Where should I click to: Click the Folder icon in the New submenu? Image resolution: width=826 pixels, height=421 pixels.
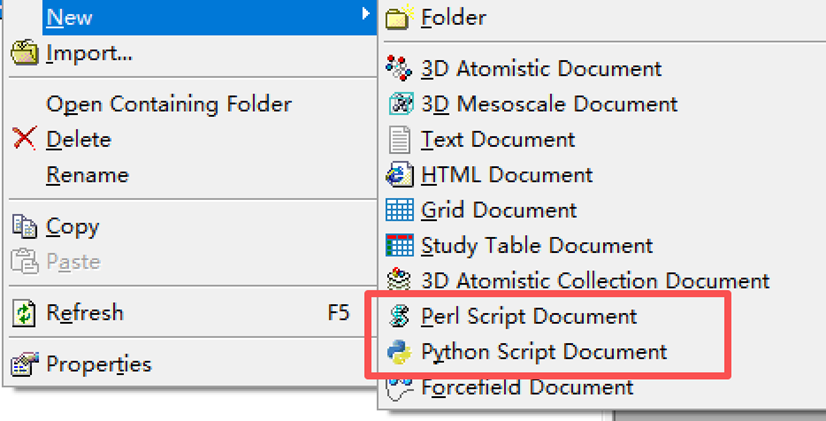click(399, 17)
